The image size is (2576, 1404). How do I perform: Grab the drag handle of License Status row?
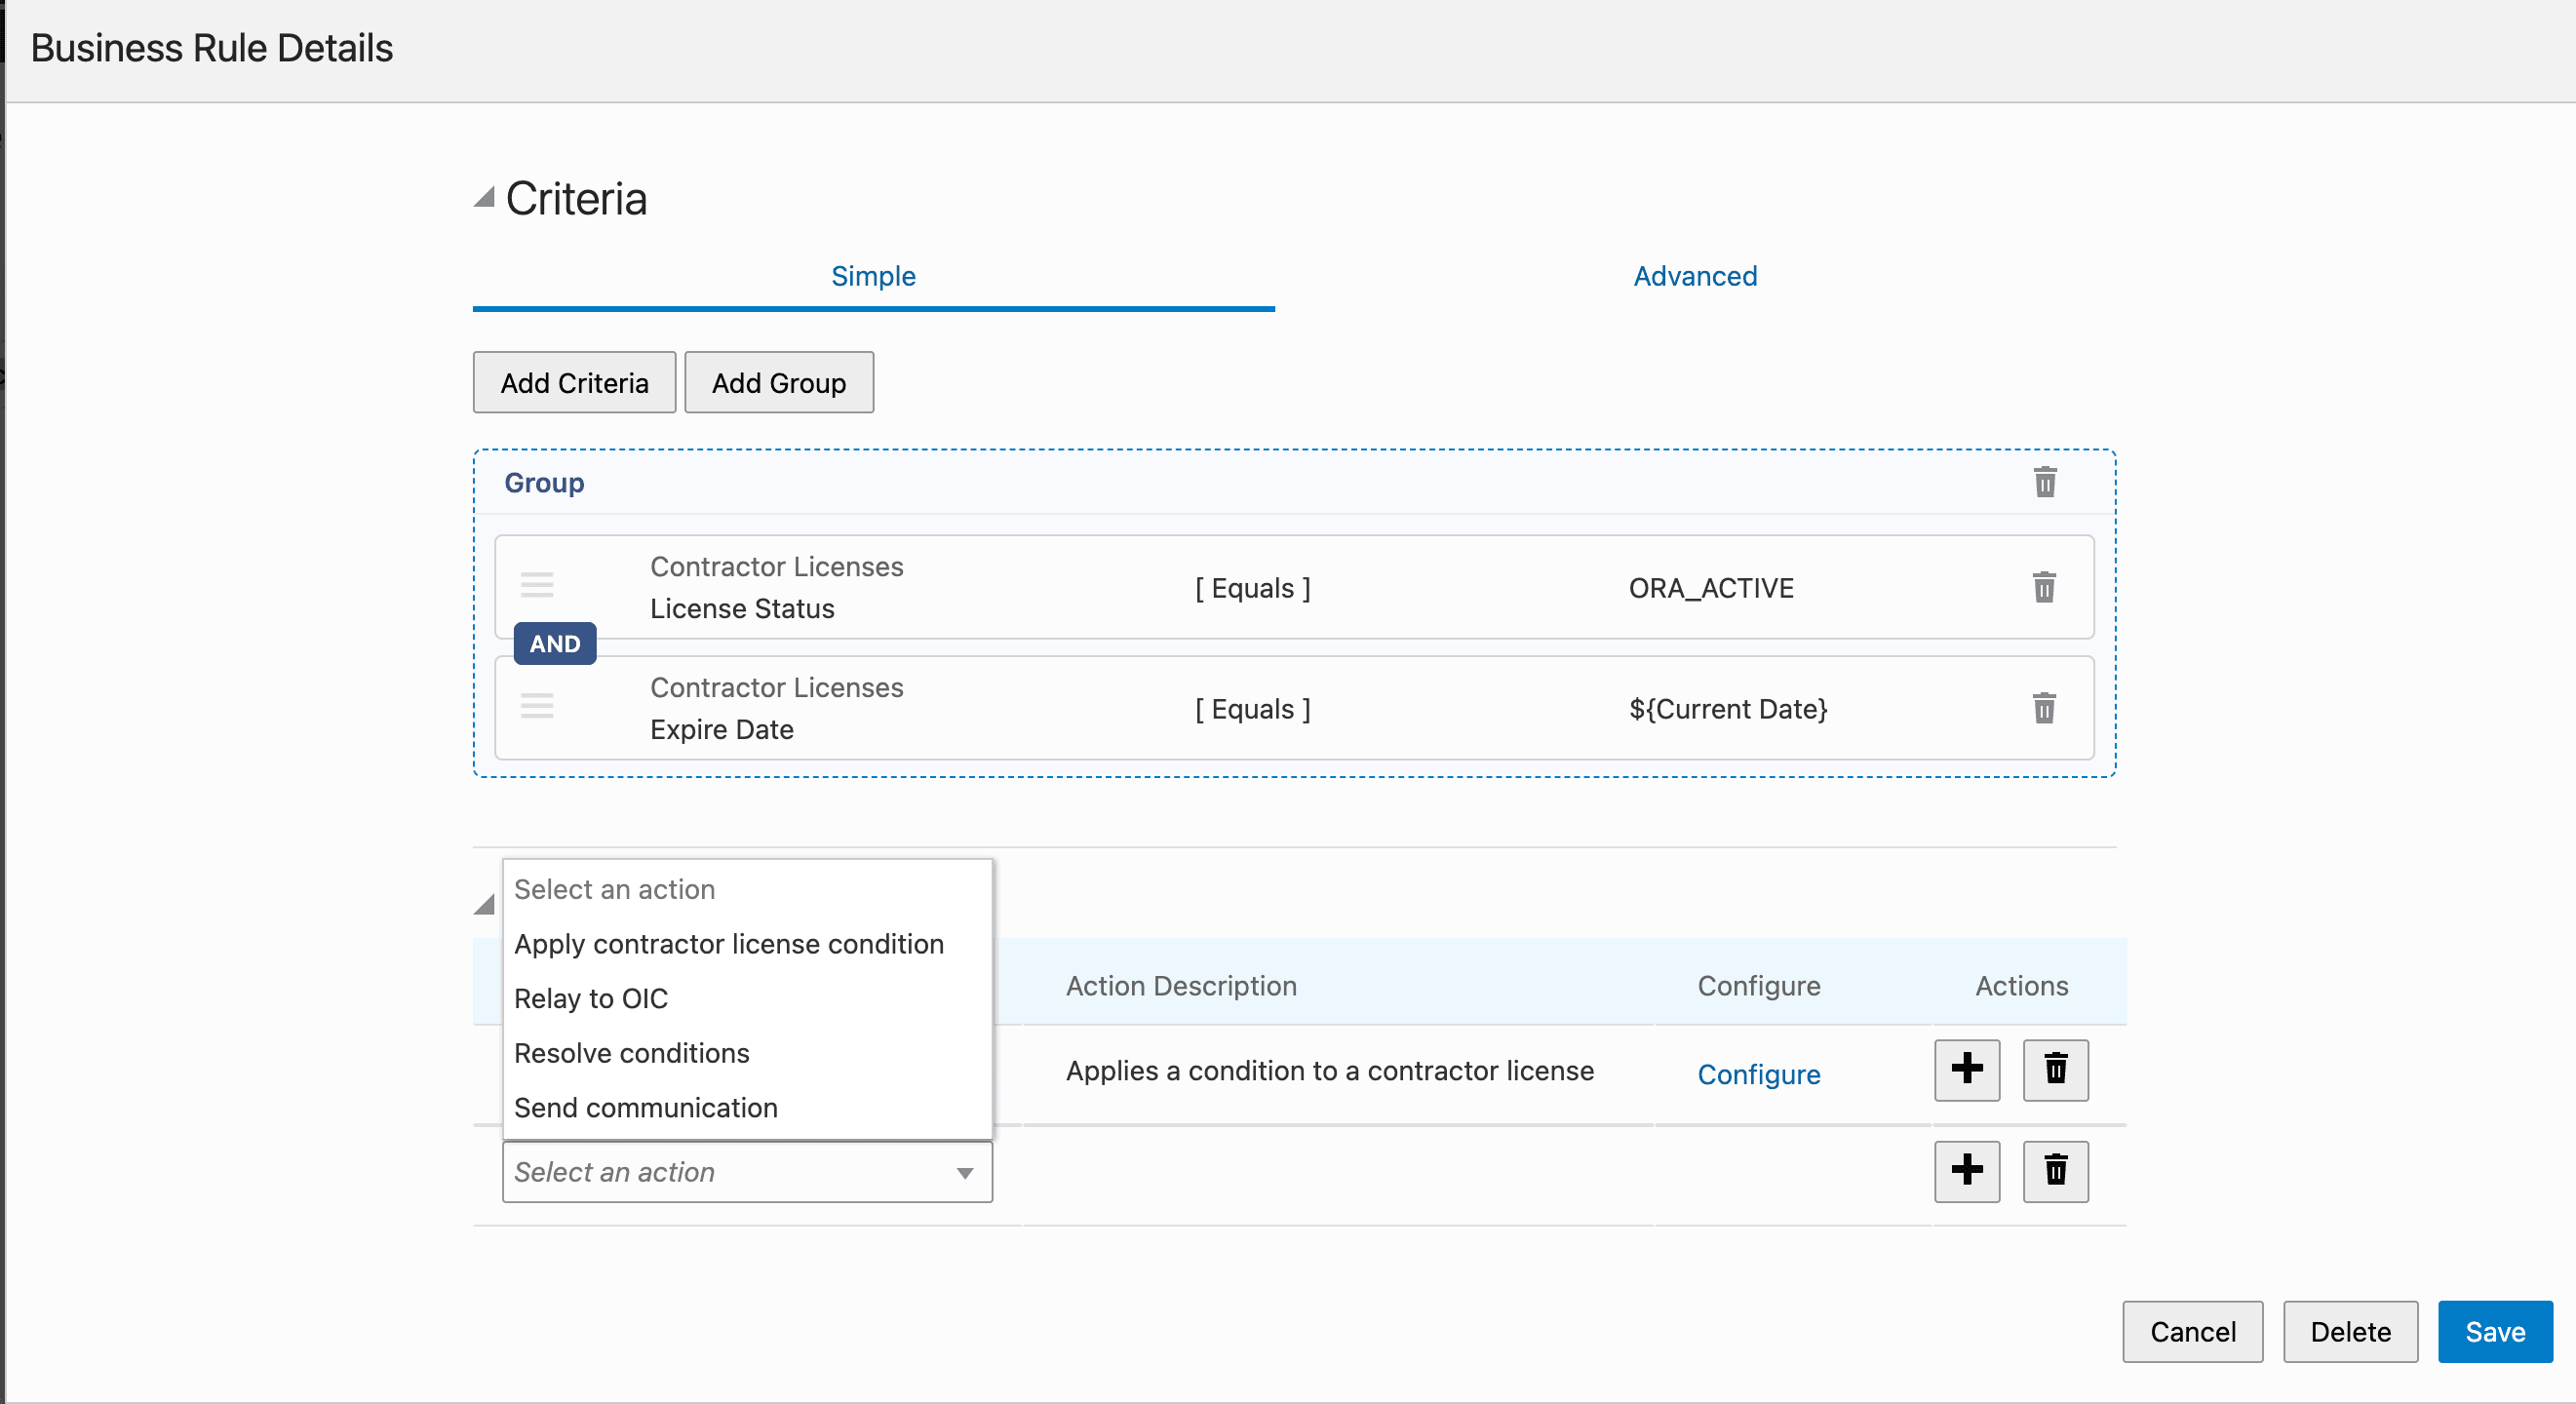tap(537, 584)
